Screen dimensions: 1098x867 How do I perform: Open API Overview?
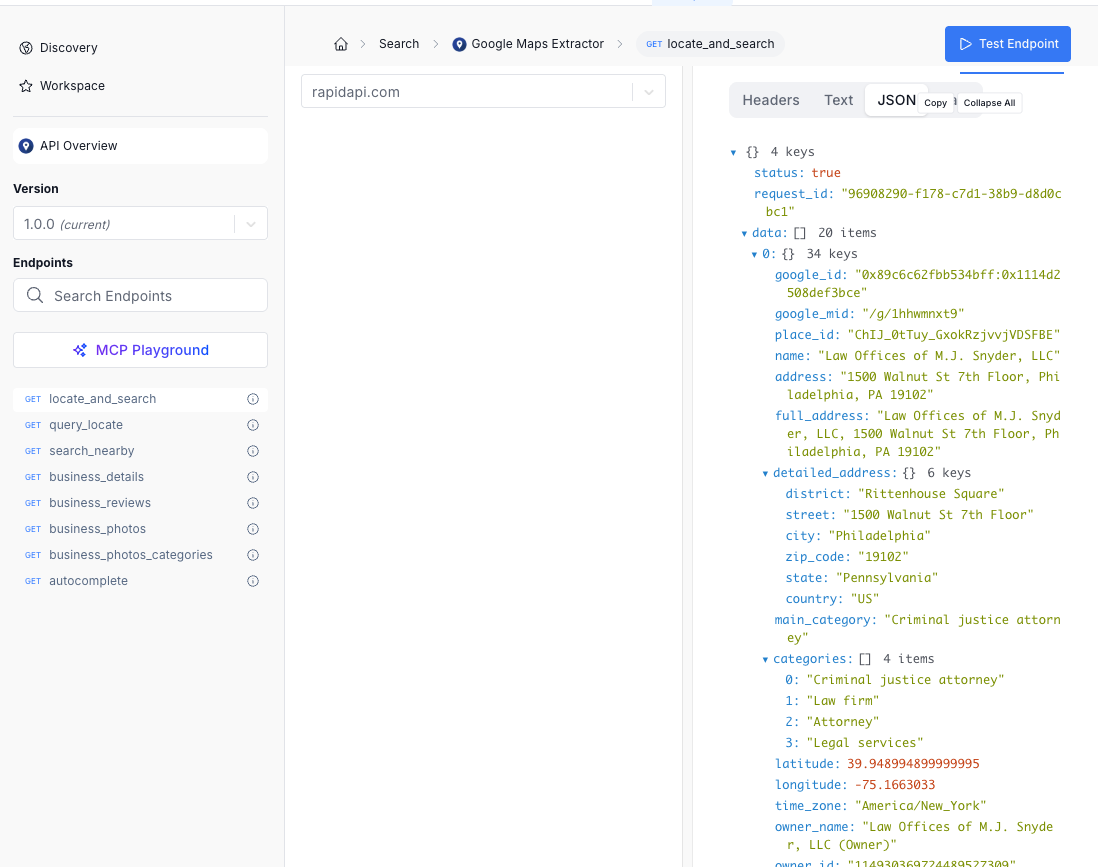pyautogui.click(x=140, y=146)
